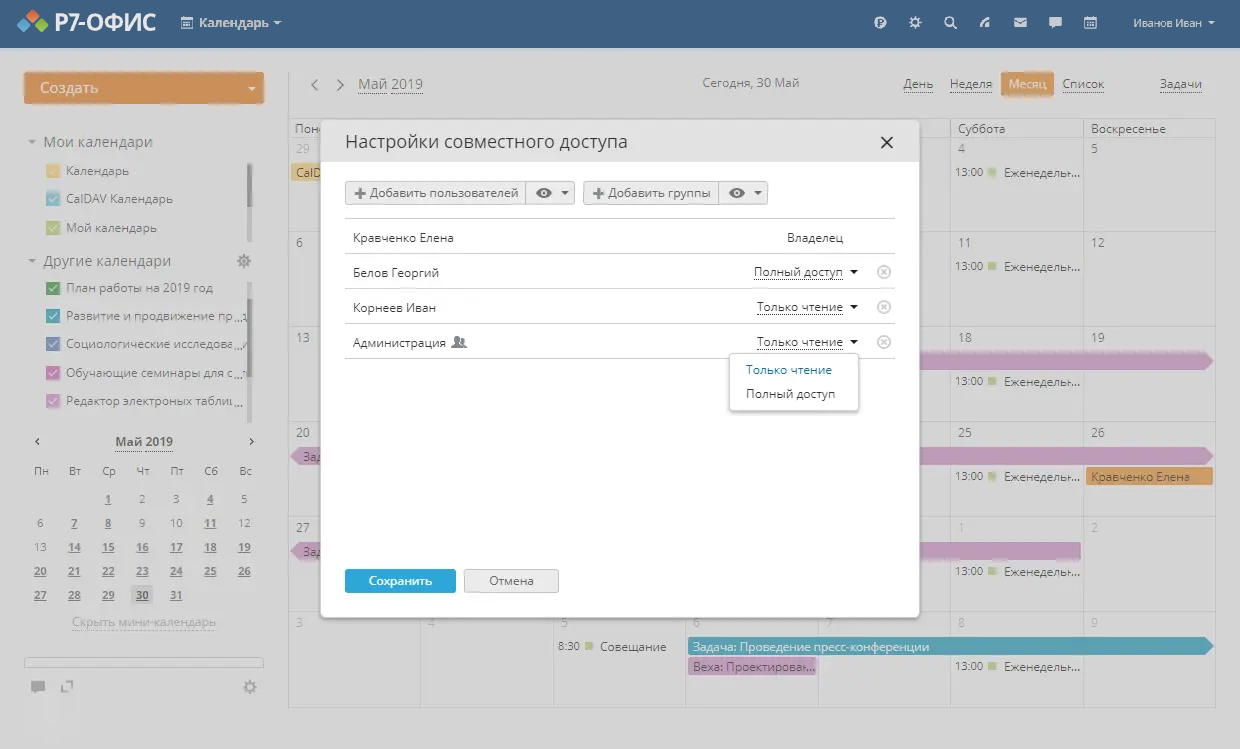Viewport: 1240px width, 749px height.
Task: Choose Только чтение from the open menu
Action: [x=789, y=370]
